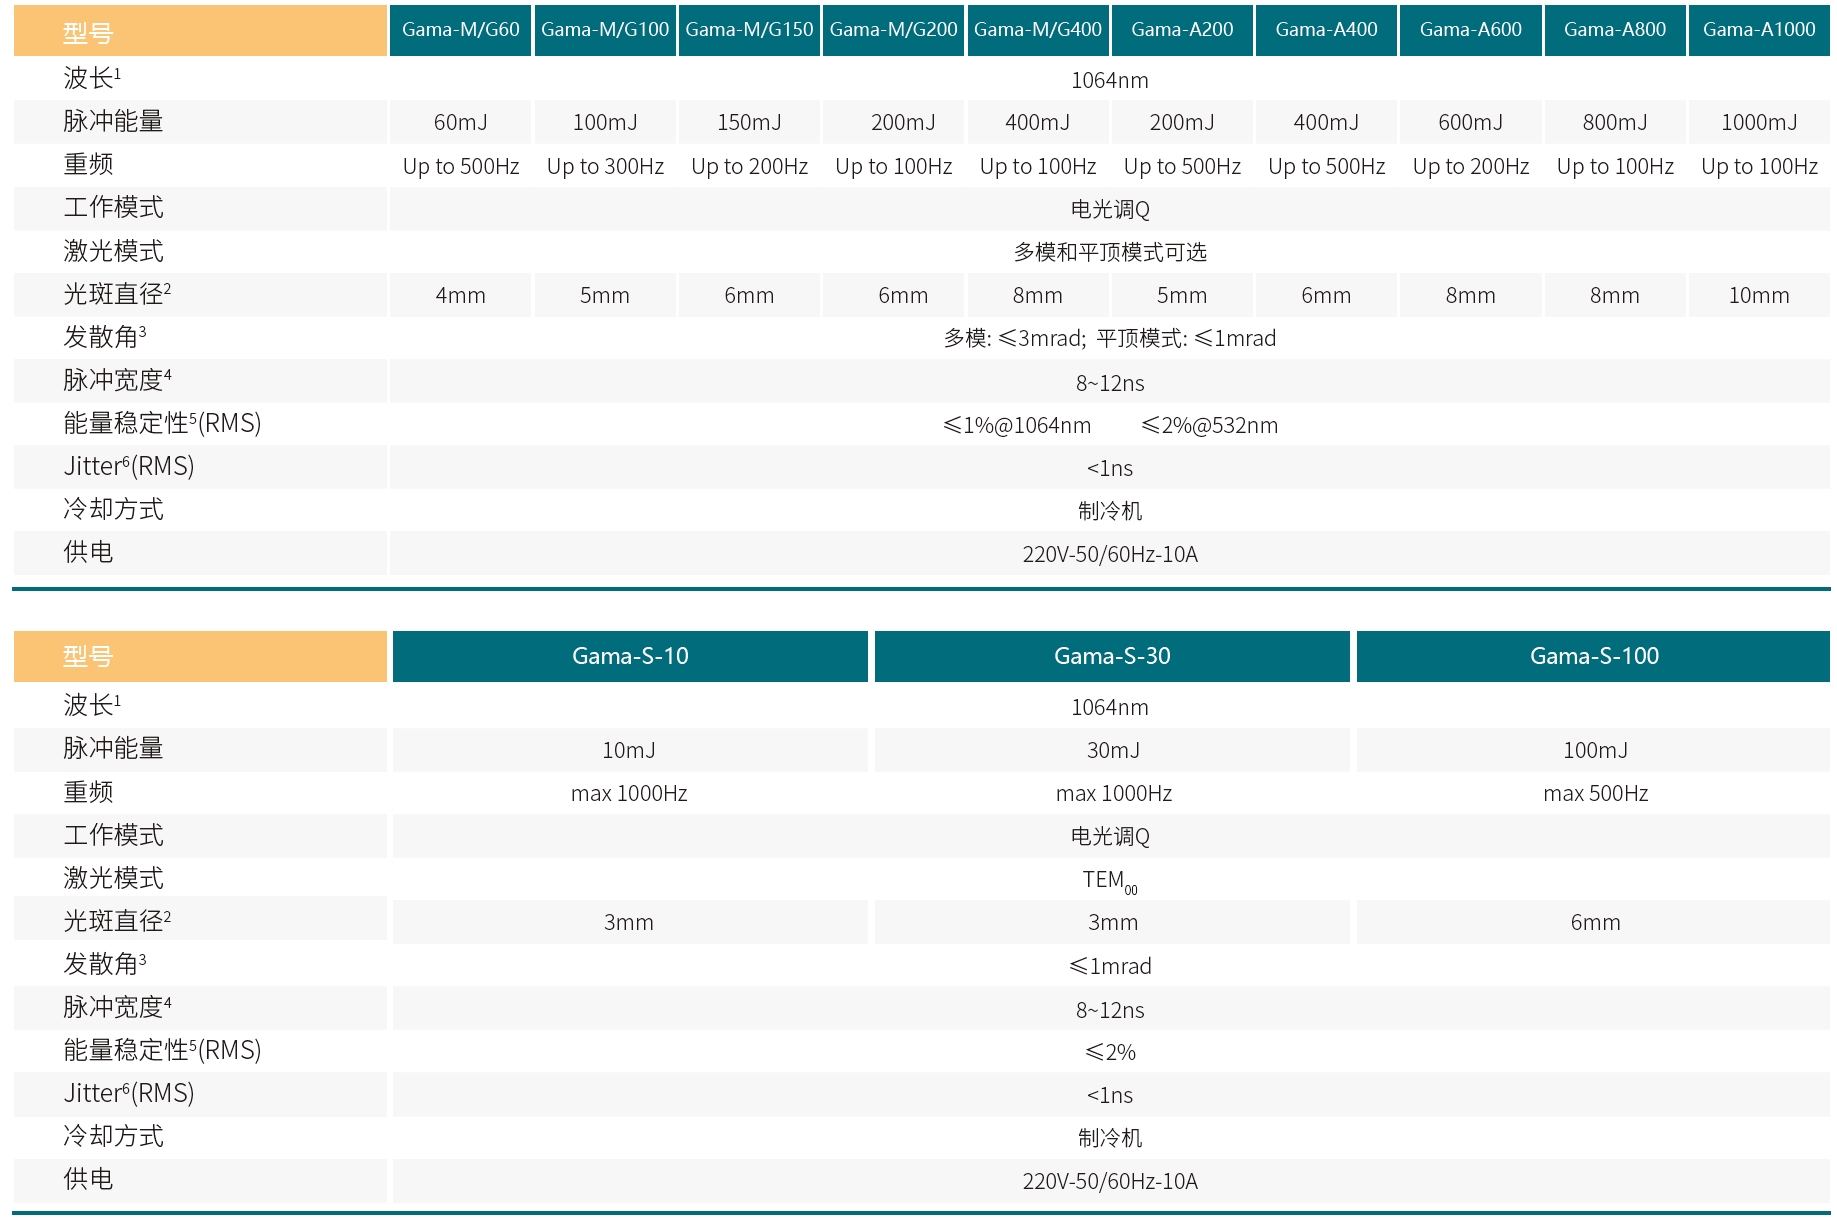1837x1227 pixels.
Task: Click 多模和平顶模式可选 in the first table
Action: point(1110,252)
